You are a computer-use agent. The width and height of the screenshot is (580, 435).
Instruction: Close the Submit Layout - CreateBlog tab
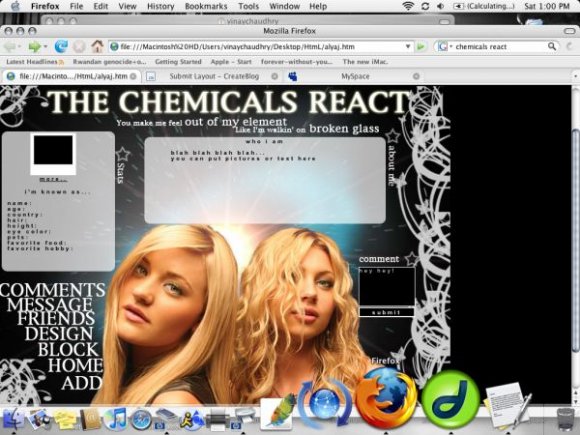click(x=274, y=77)
